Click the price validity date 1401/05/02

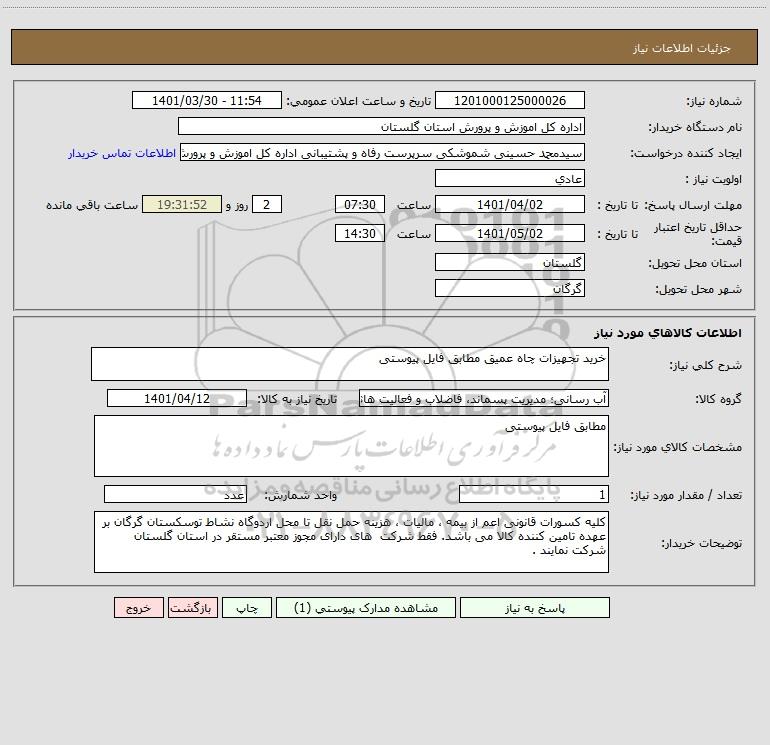[510, 233]
